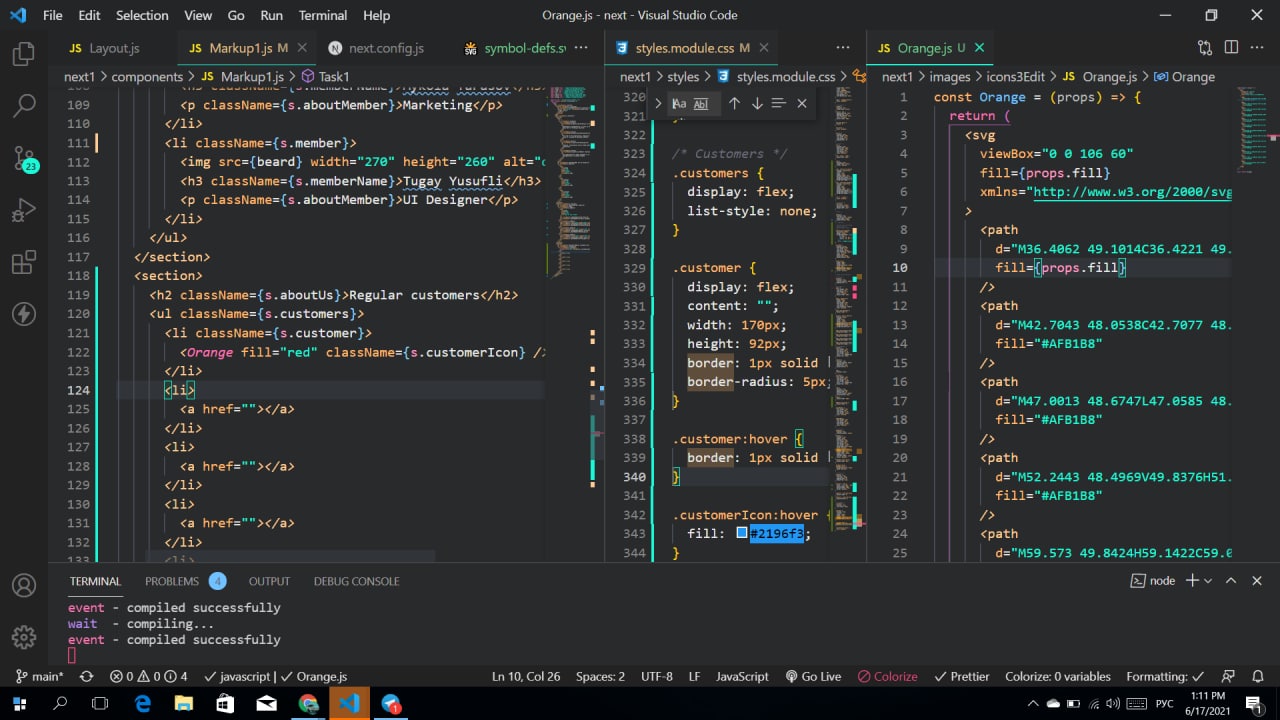
Task: Open the Explorer view in the activity bar
Action: click(x=24, y=54)
